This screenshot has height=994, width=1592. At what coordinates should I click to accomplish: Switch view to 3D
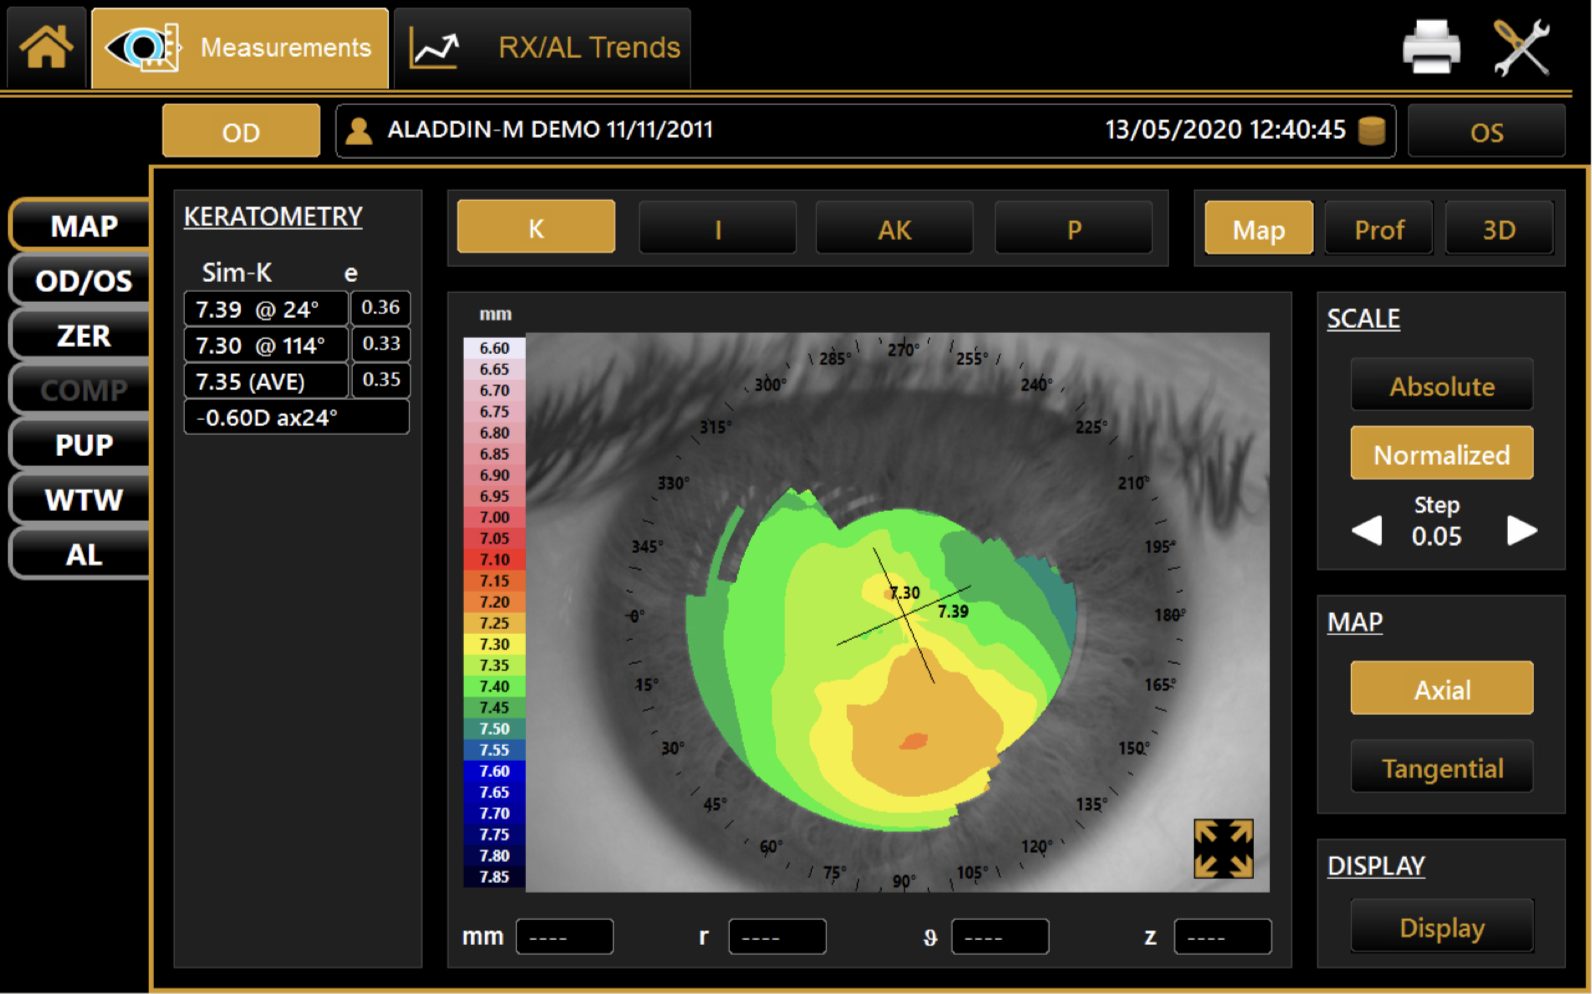(1499, 229)
